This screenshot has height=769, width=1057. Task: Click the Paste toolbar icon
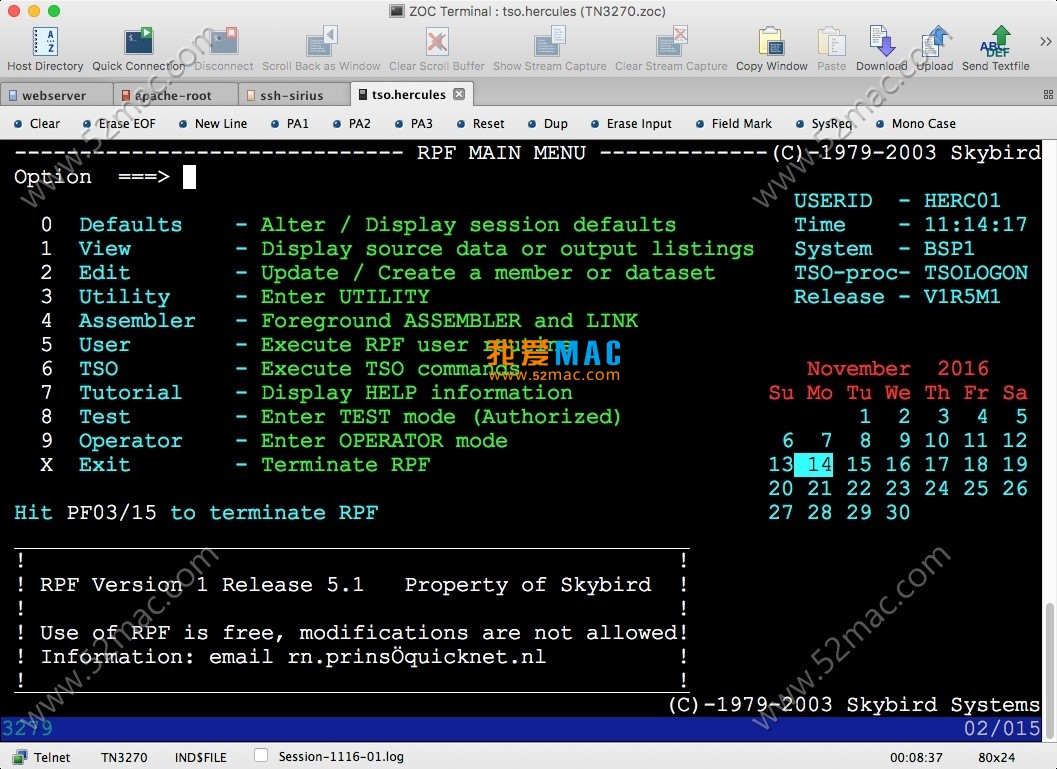pos(831,42)
